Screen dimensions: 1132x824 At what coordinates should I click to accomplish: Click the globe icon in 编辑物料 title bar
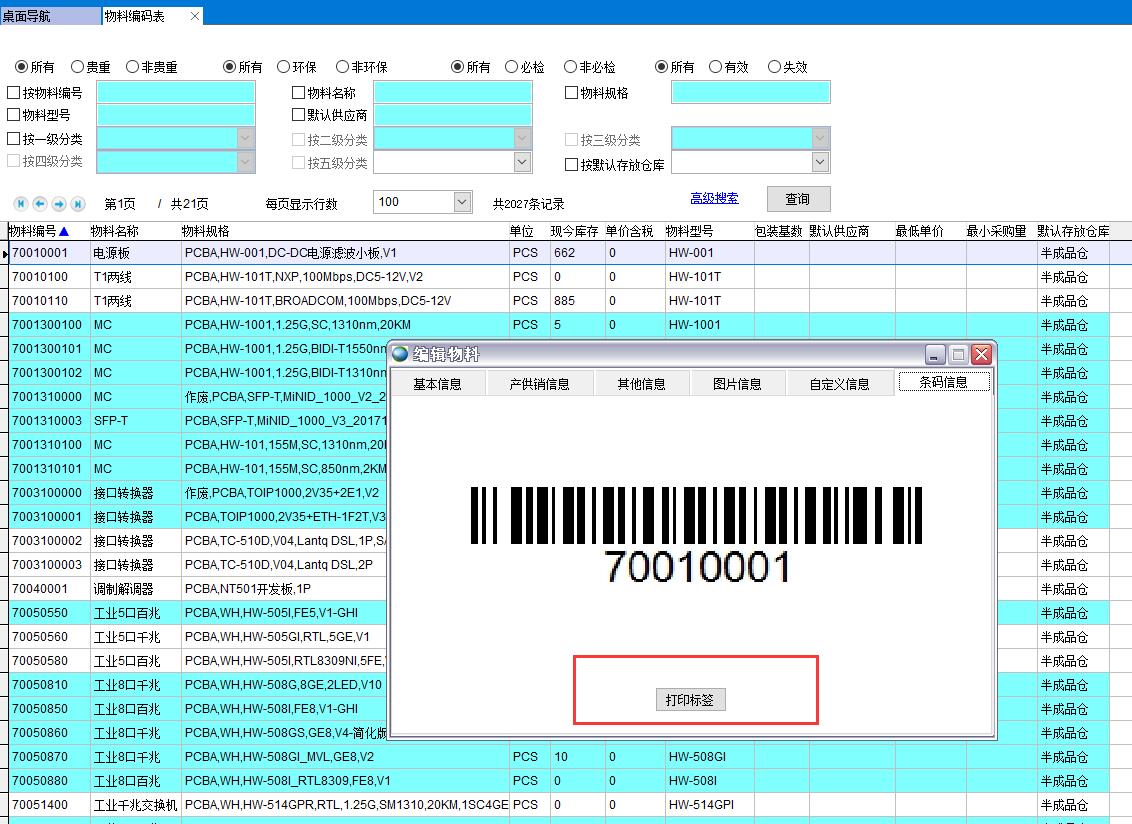(400, 354)
